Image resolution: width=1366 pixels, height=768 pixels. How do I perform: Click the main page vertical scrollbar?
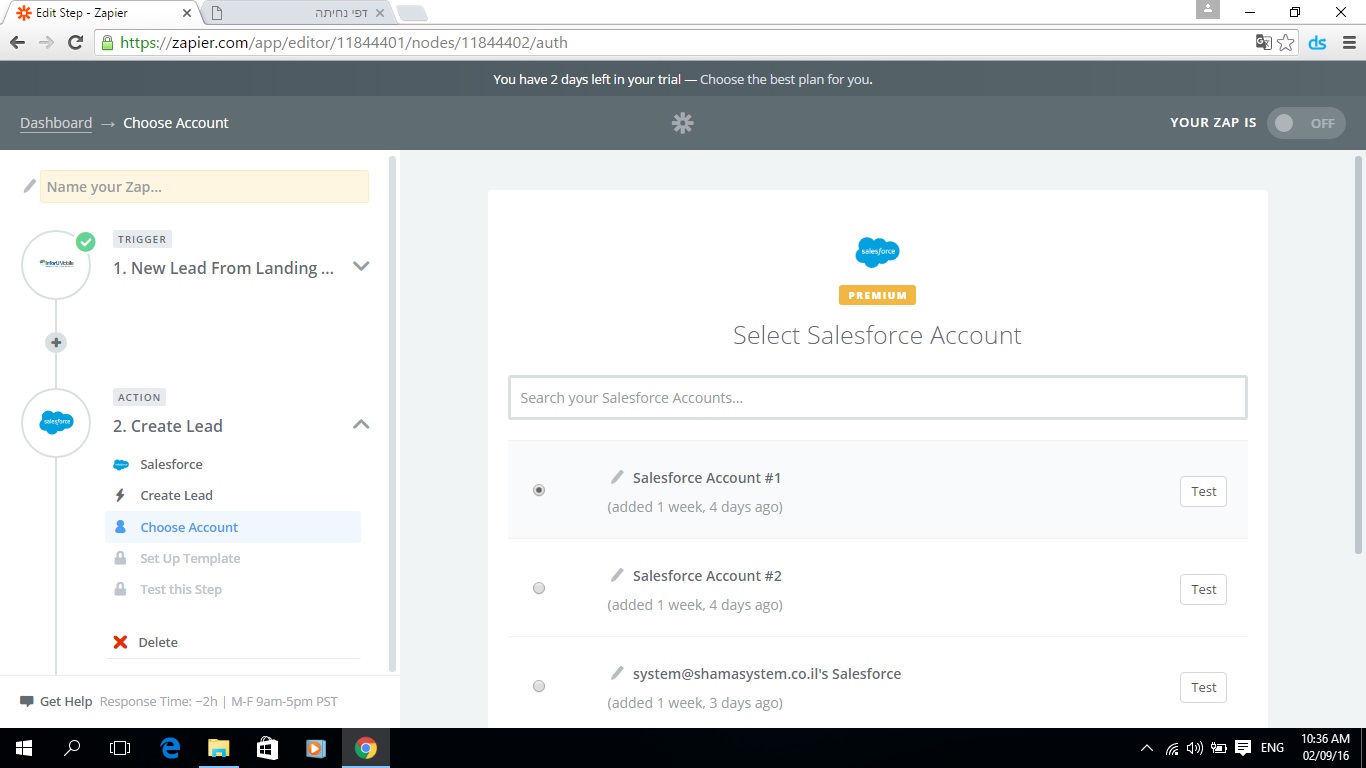pyautogui.click(x=1358, y=355)
